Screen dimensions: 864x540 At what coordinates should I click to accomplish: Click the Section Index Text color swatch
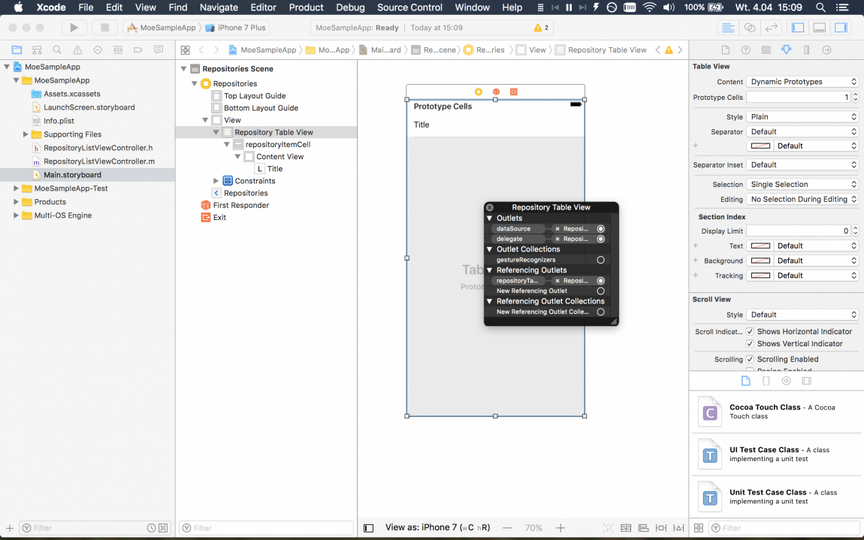(x=760, y=246)
